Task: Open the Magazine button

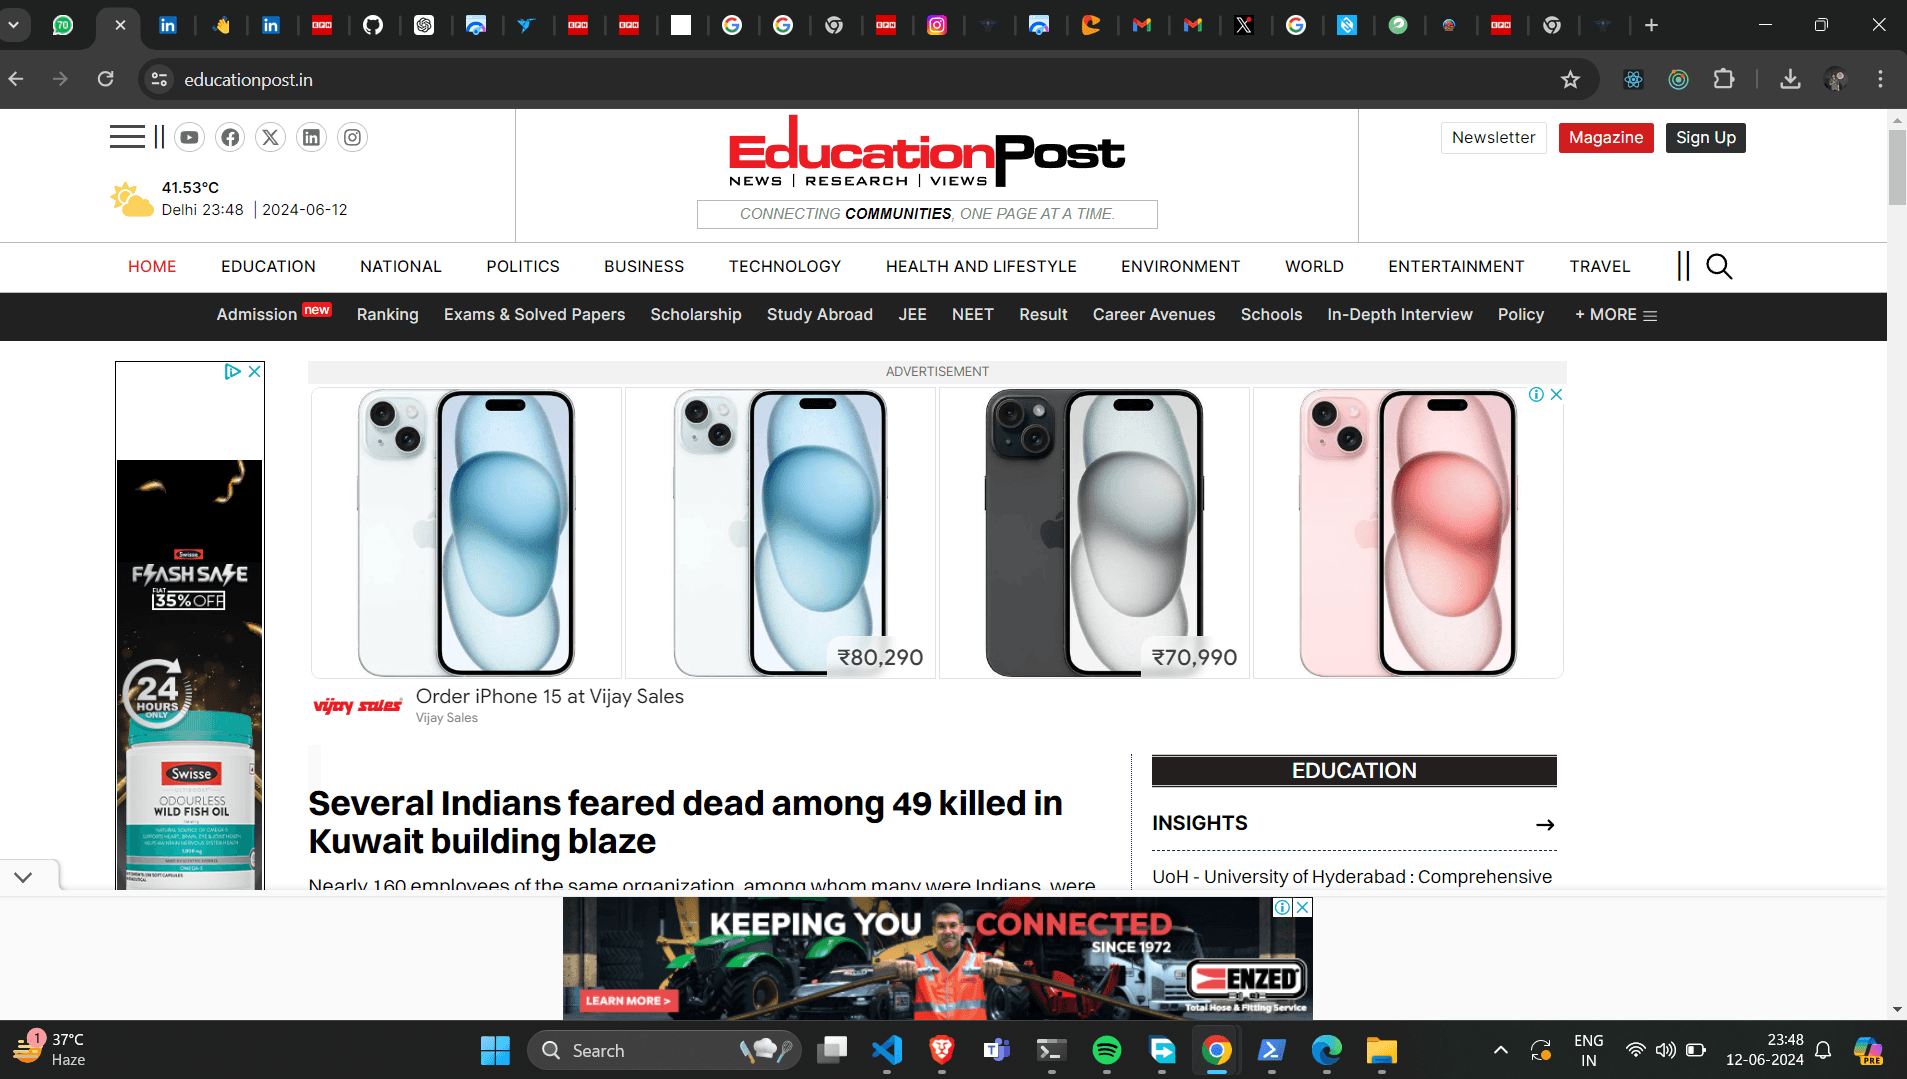Action: [x=1605, y=138]
